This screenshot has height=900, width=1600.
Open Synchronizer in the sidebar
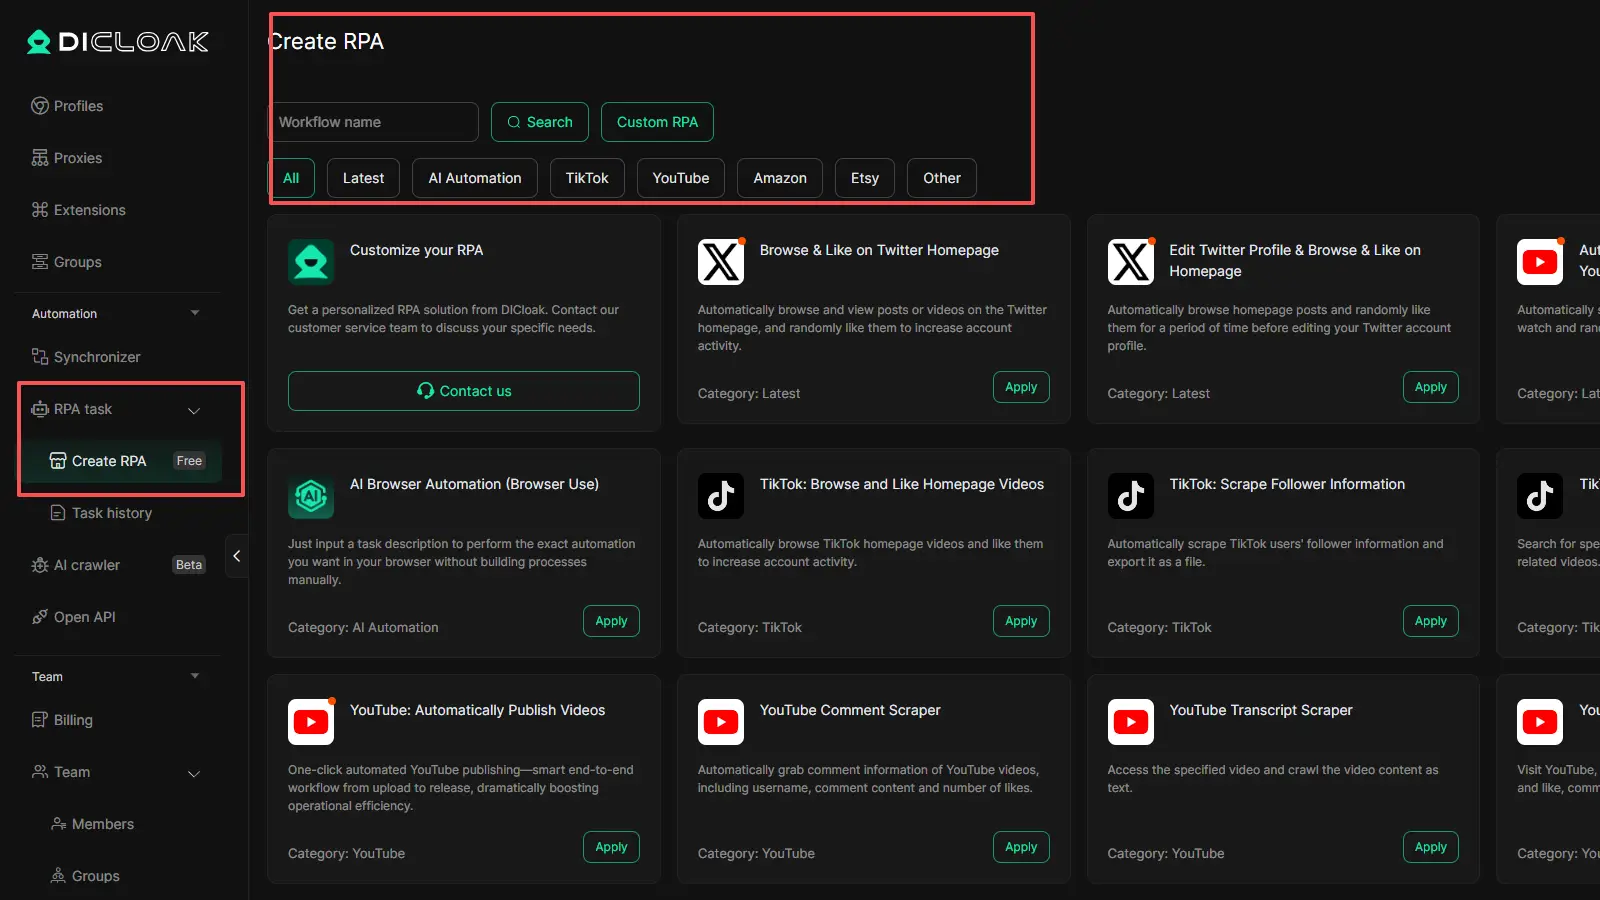tap(96, 357)
